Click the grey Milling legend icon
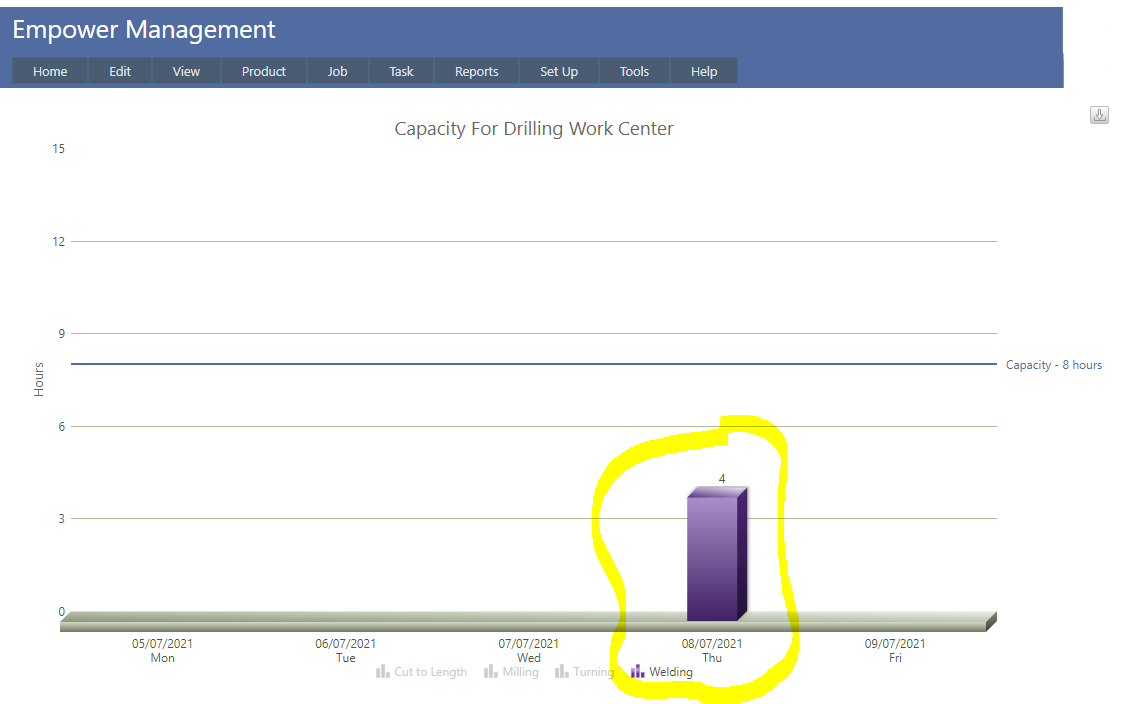 coord(491,671)
